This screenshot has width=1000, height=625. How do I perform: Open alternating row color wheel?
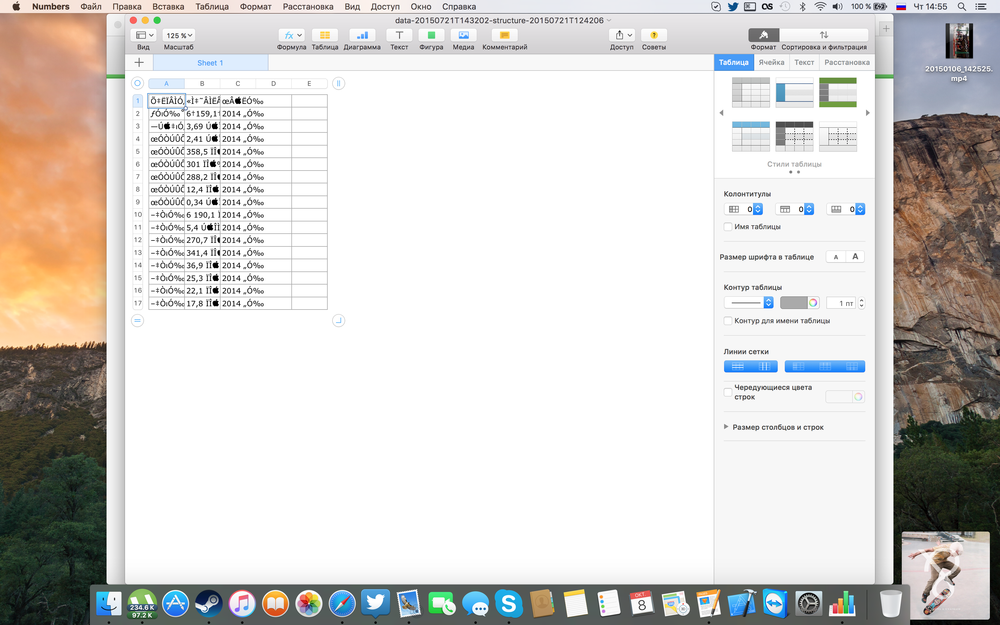click(x=858, y=397)
